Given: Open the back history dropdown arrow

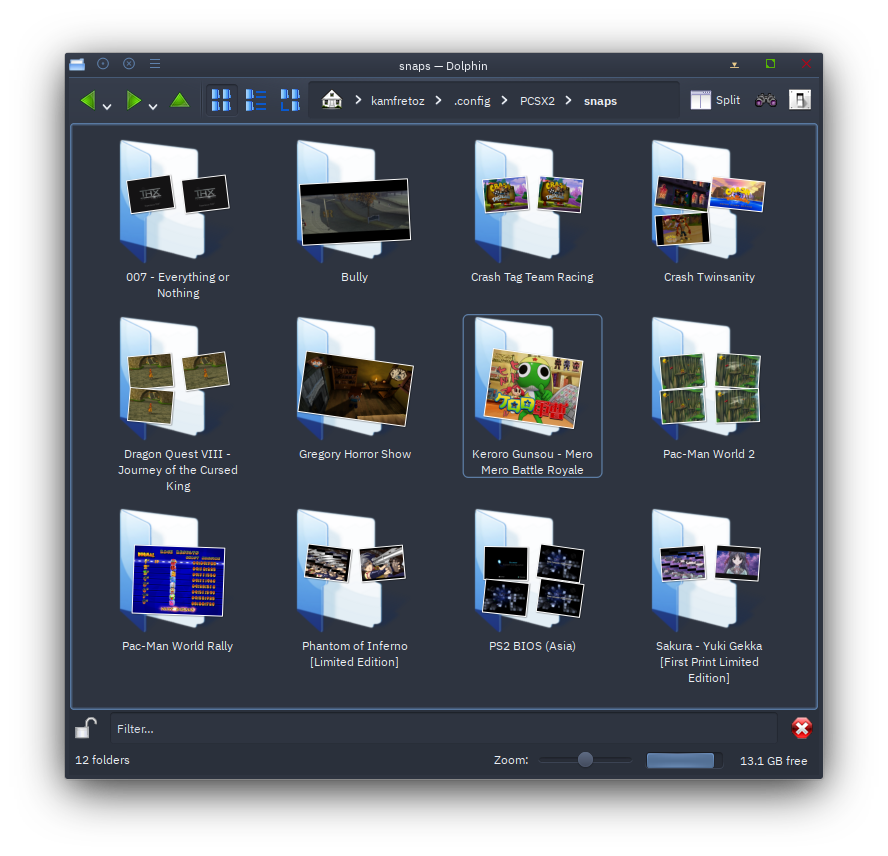Looking at the screenshot, I should [x=107, y=106].
